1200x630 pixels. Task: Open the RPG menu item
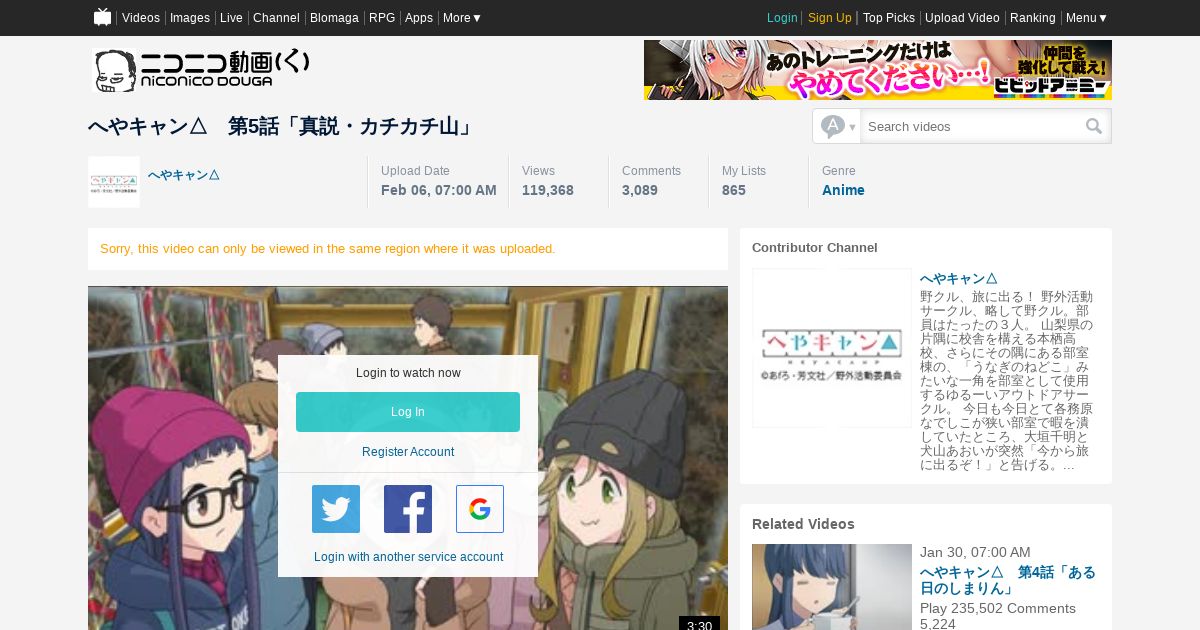382,18
